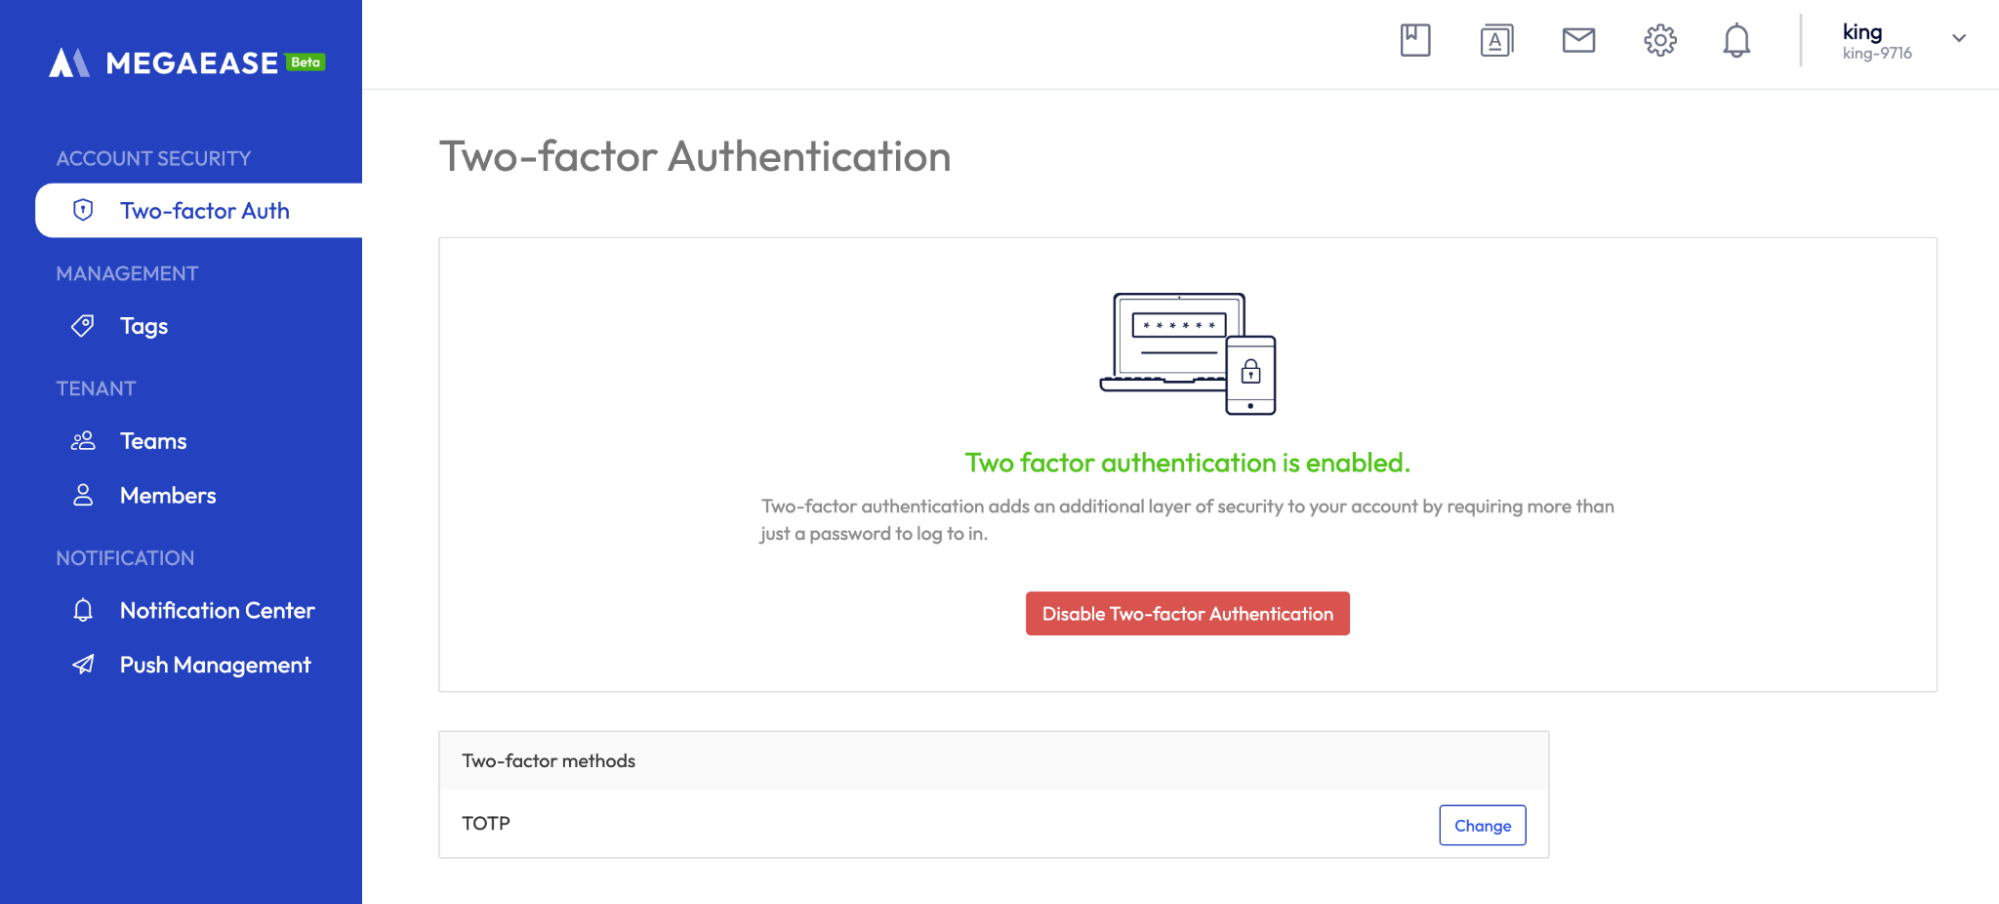This screenshot has width=1999, height=904.
Task: Click the Members person icon
Action: 83,495
